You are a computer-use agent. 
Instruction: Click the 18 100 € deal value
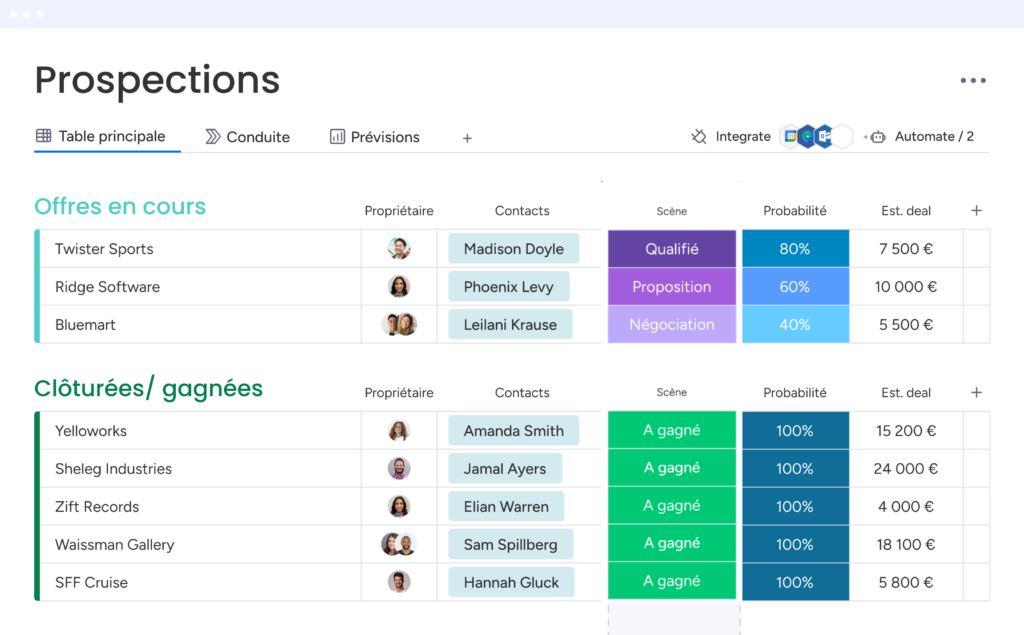pos(906,544)
